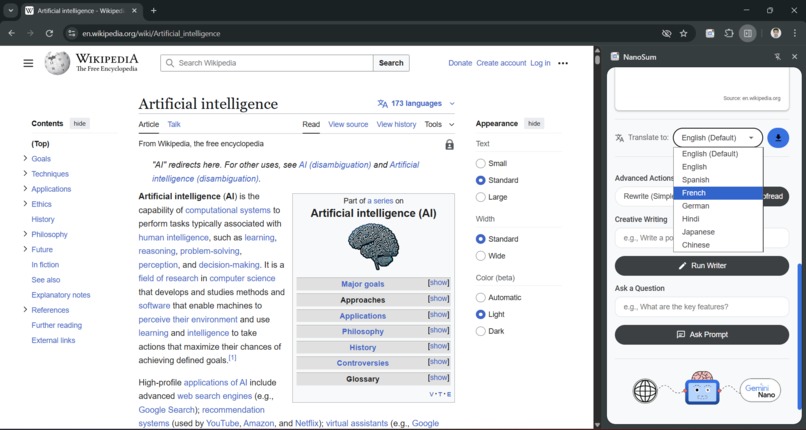The height and width of the screenshot is (430, 806).
Task: Expand the Techniques section in Contents
Action: tap(25, 173)
